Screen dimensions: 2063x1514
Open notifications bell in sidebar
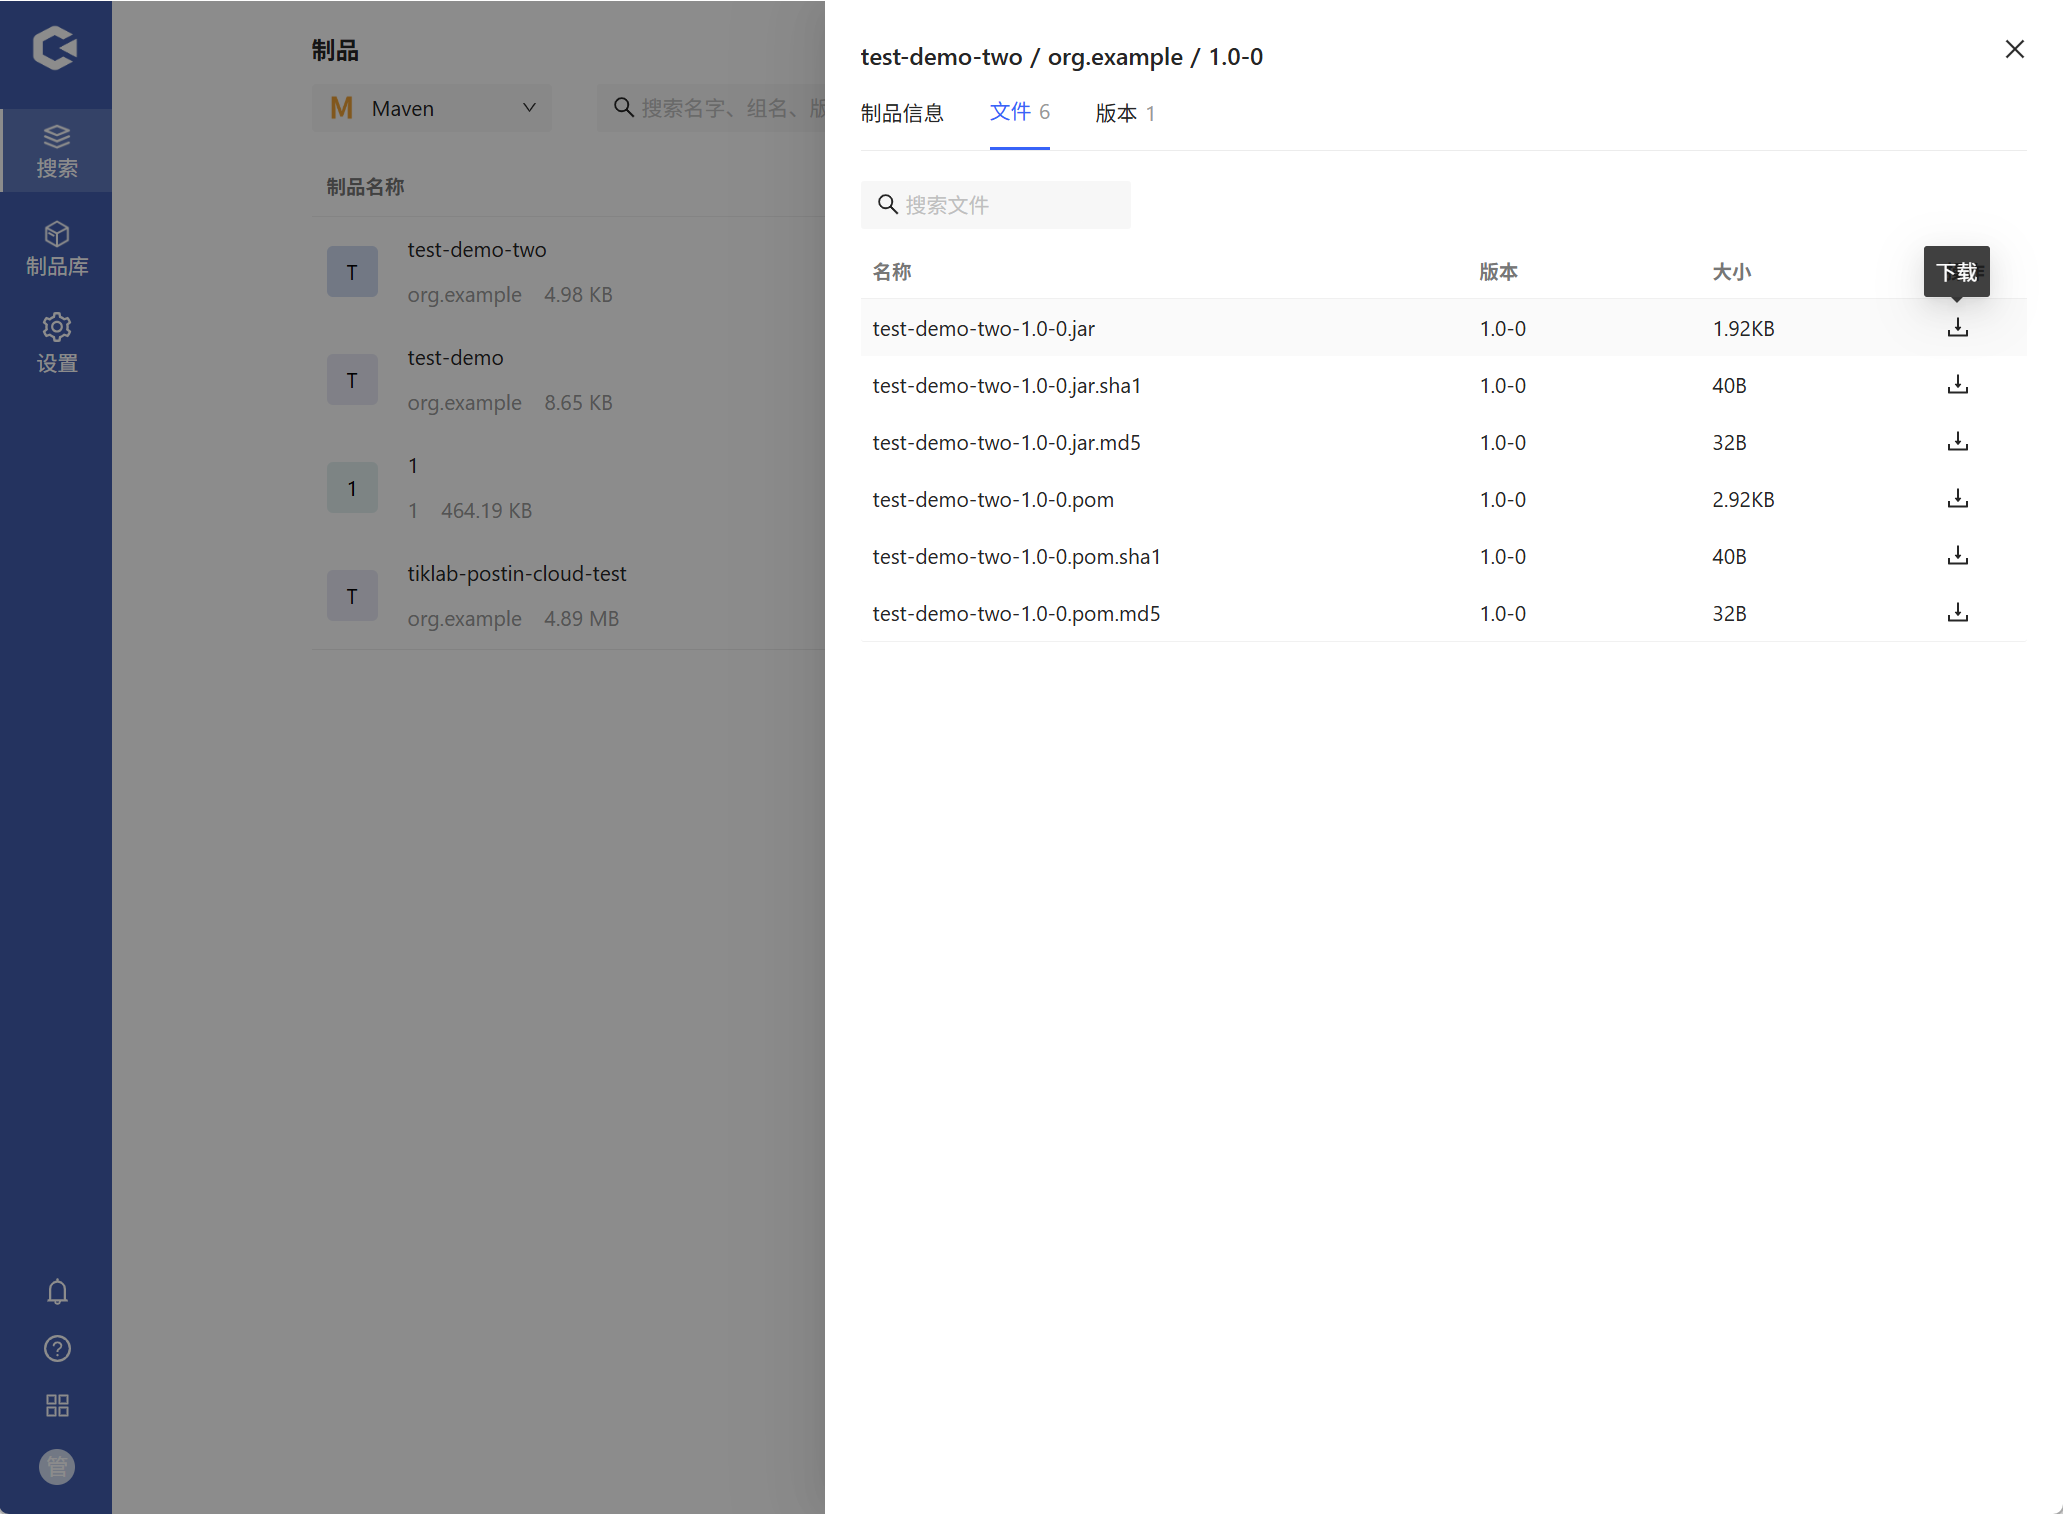coord(57,1292)
